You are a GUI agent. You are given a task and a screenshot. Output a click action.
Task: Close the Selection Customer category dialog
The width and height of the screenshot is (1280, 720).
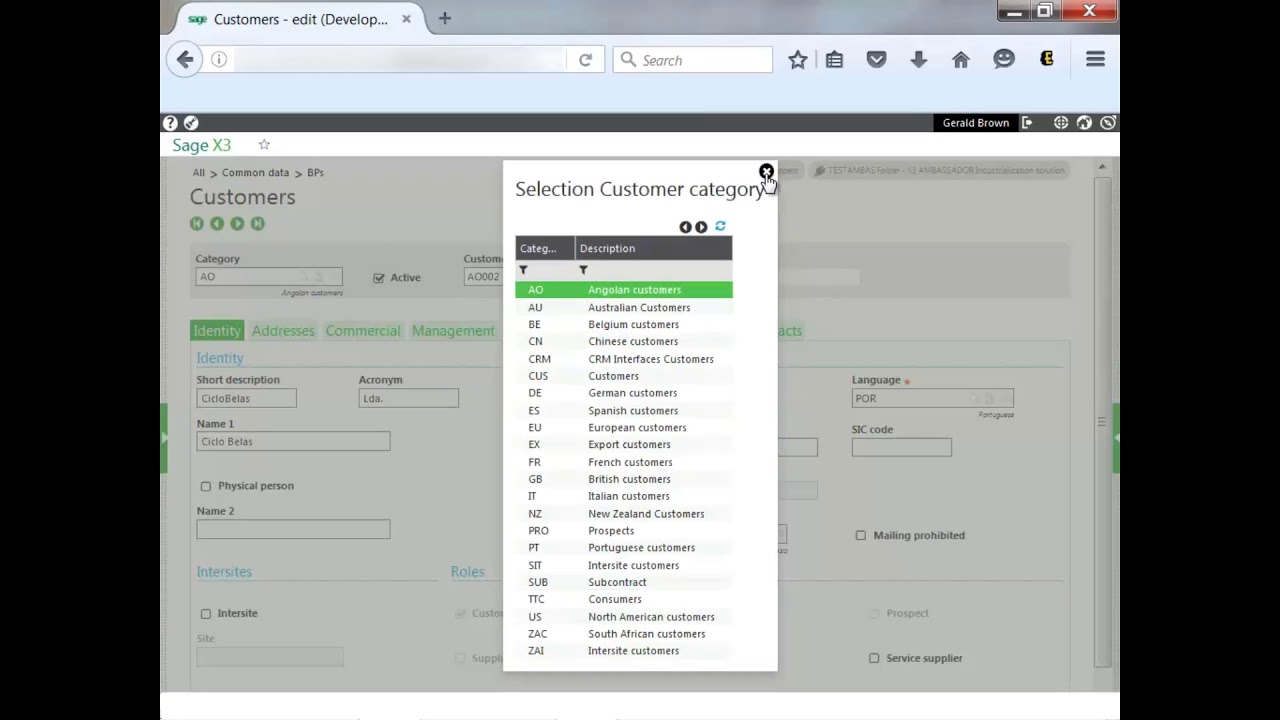766,172
